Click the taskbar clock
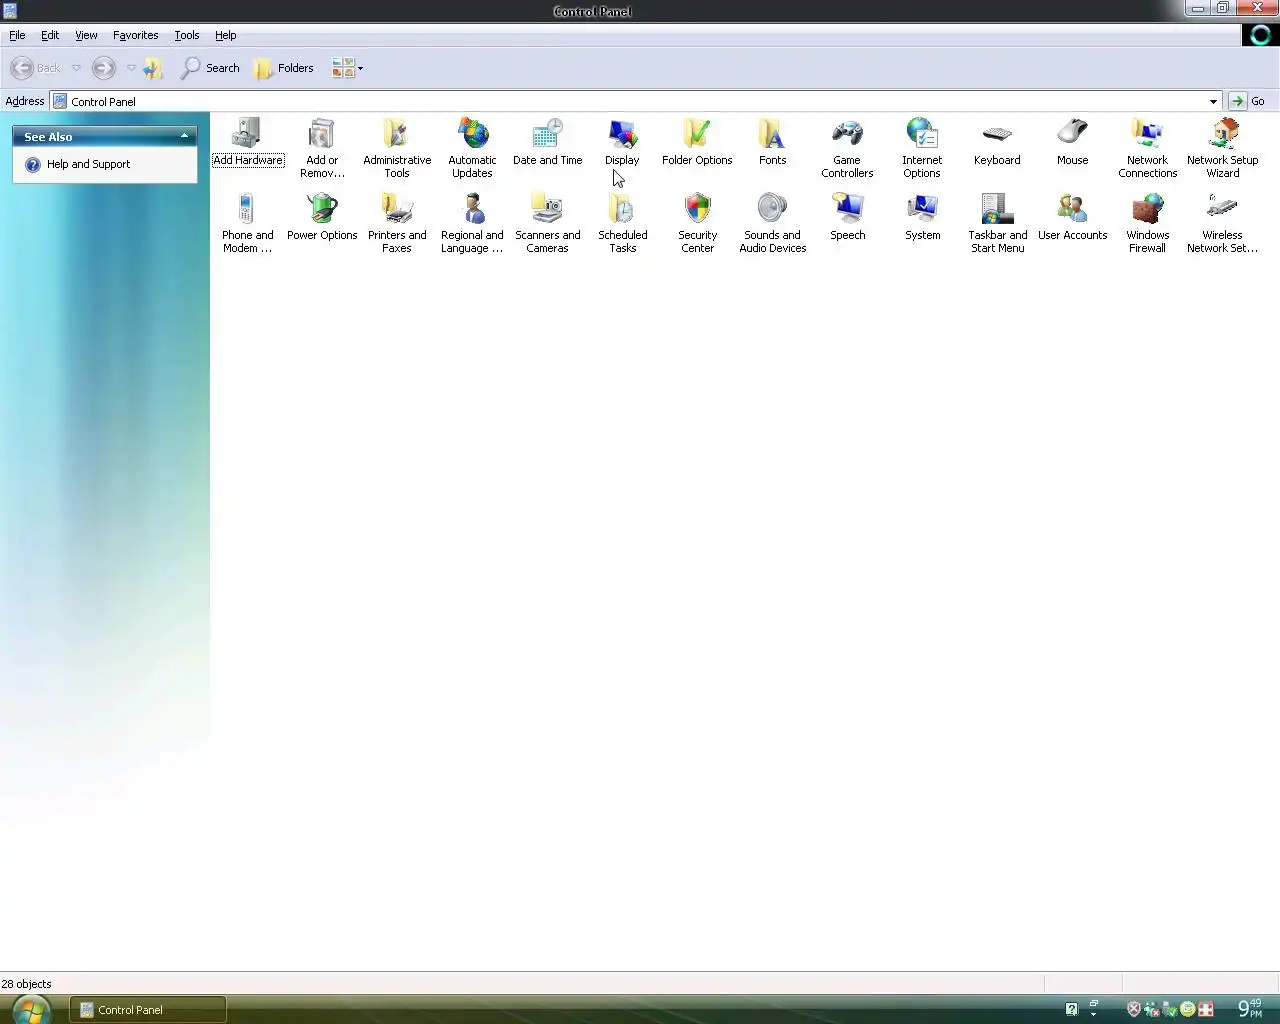 coord(1250,1009)
